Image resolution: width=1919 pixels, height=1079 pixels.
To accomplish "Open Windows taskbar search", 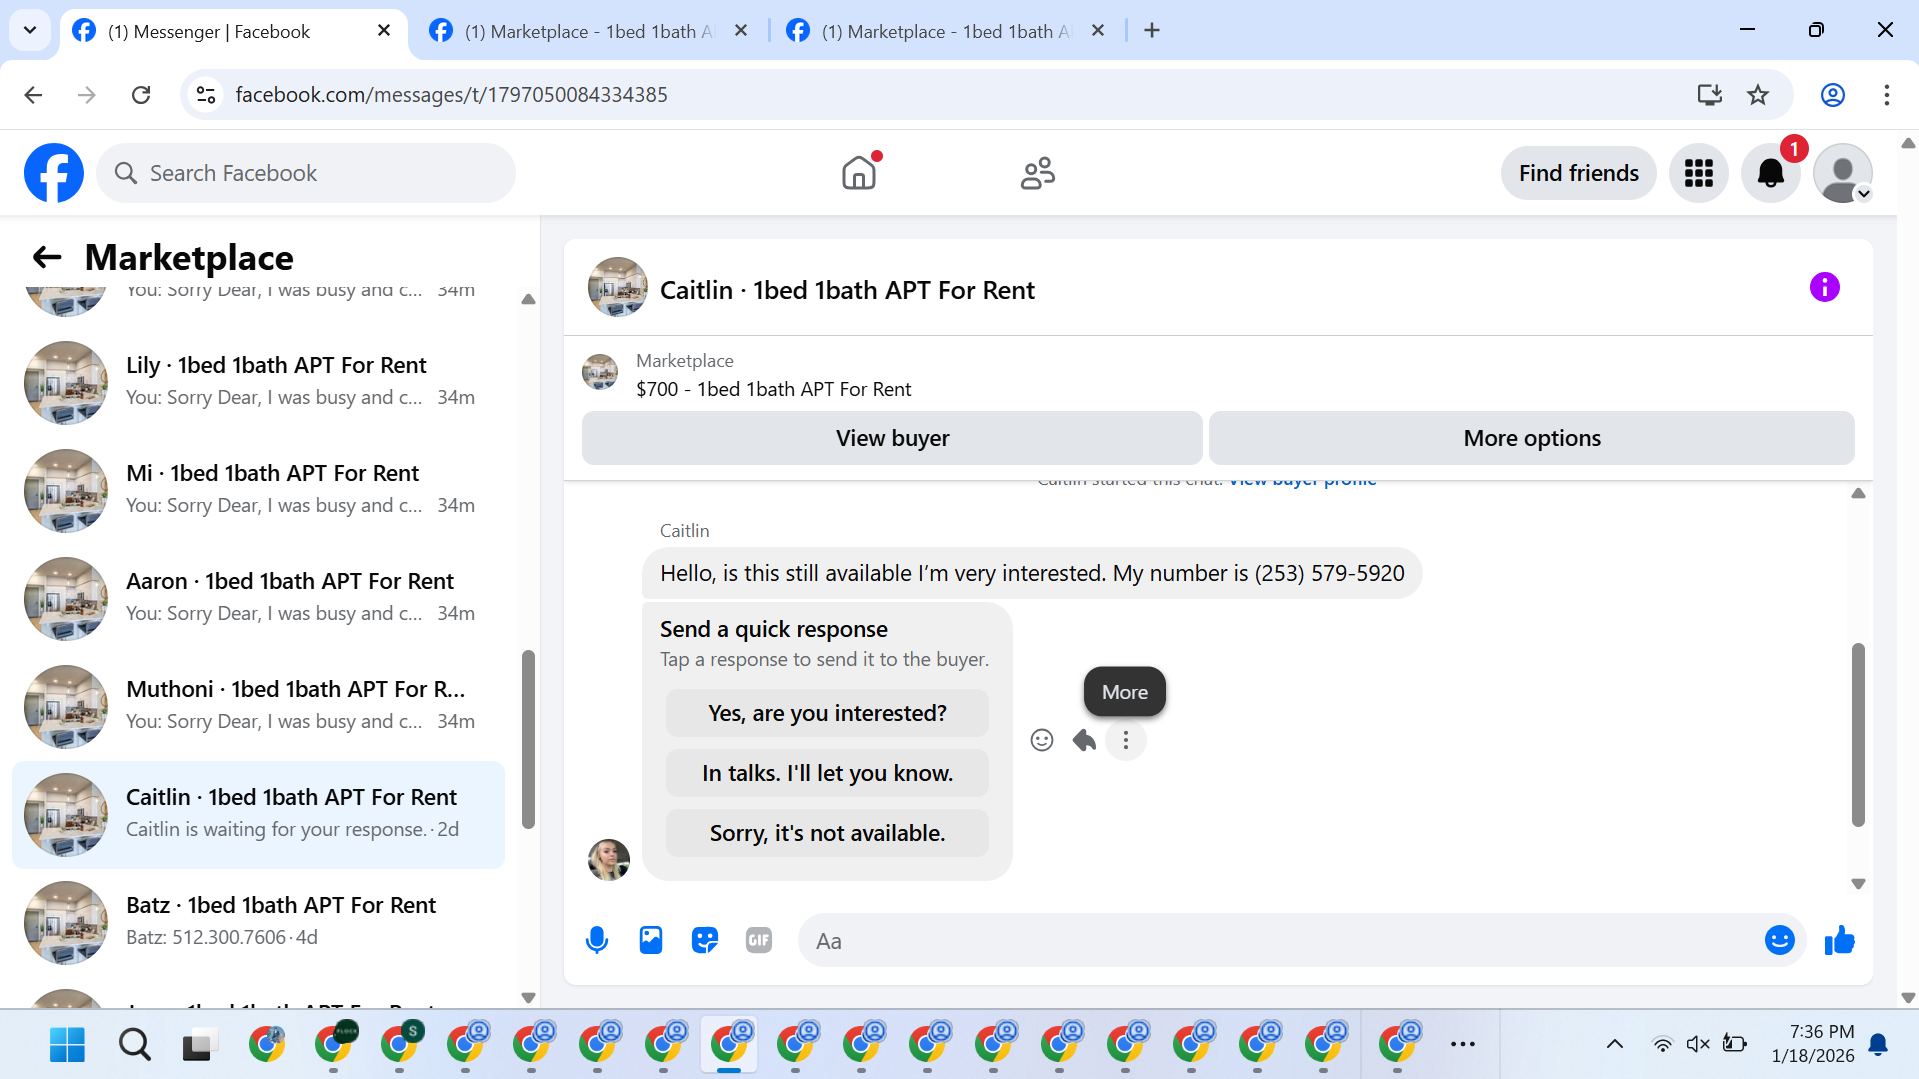I will tap(134, 1045).
